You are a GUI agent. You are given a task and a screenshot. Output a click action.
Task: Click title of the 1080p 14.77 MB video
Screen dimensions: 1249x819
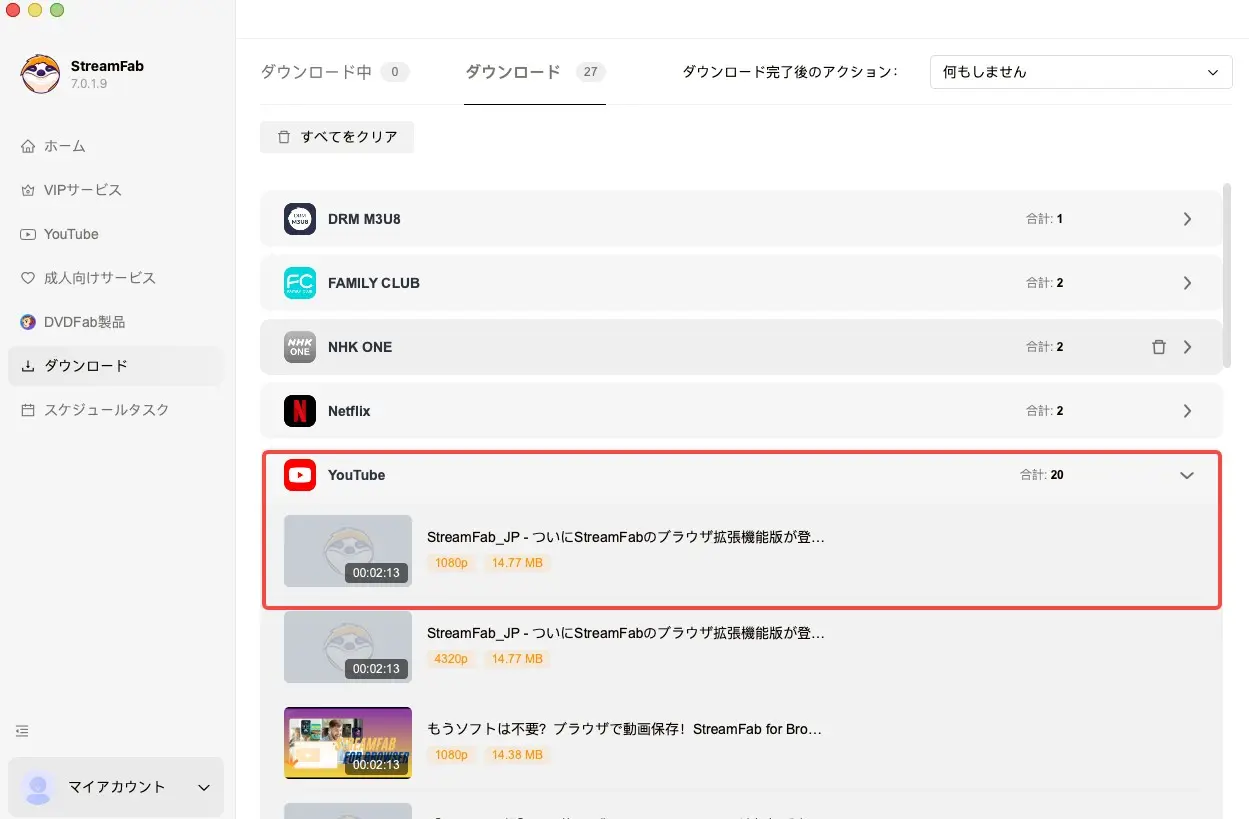pos(626,537)
